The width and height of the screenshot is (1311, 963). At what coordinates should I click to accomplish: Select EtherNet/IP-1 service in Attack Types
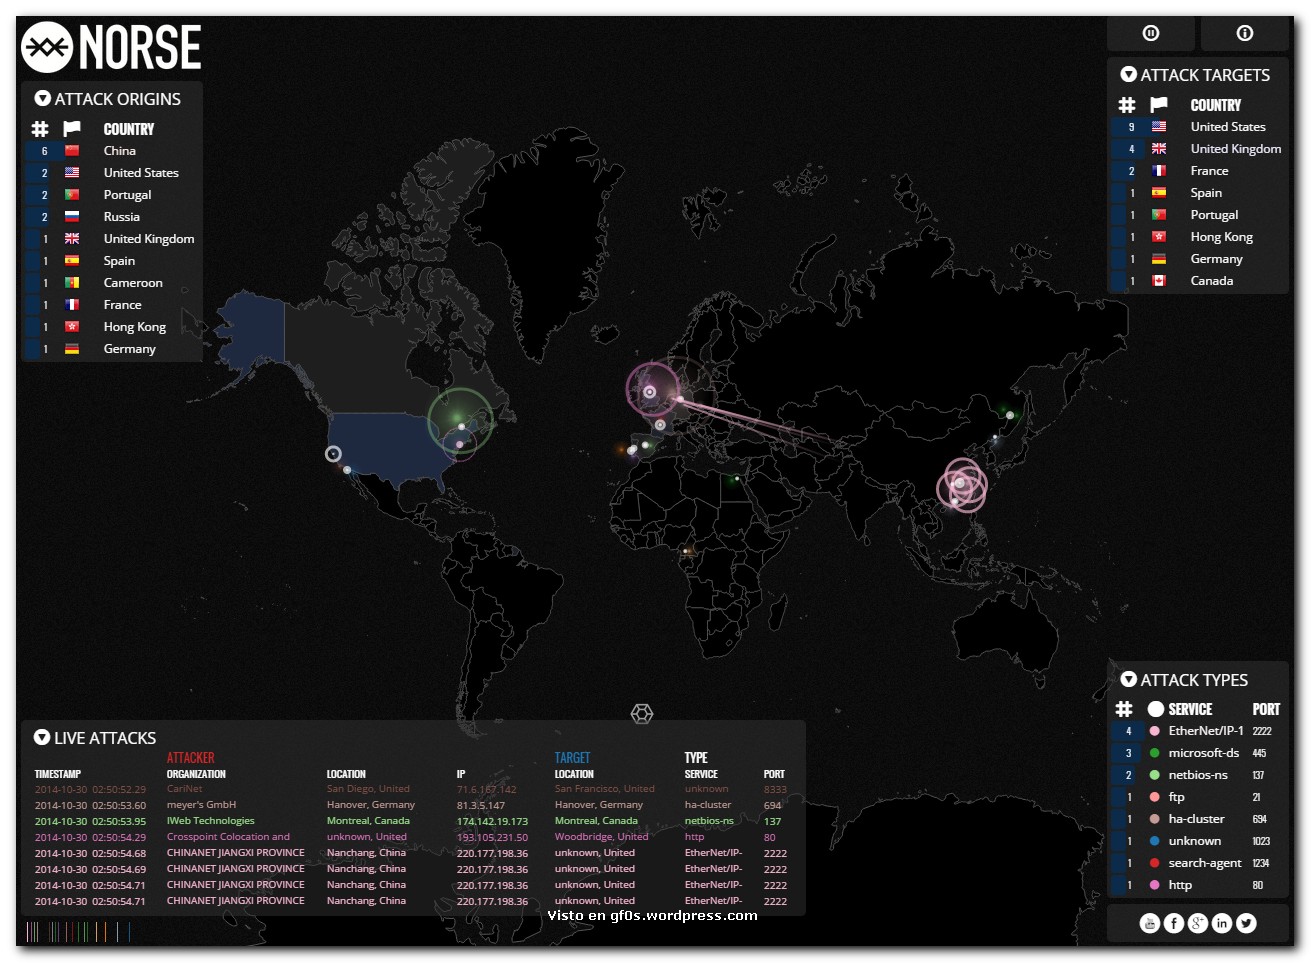pos(1205,731)
